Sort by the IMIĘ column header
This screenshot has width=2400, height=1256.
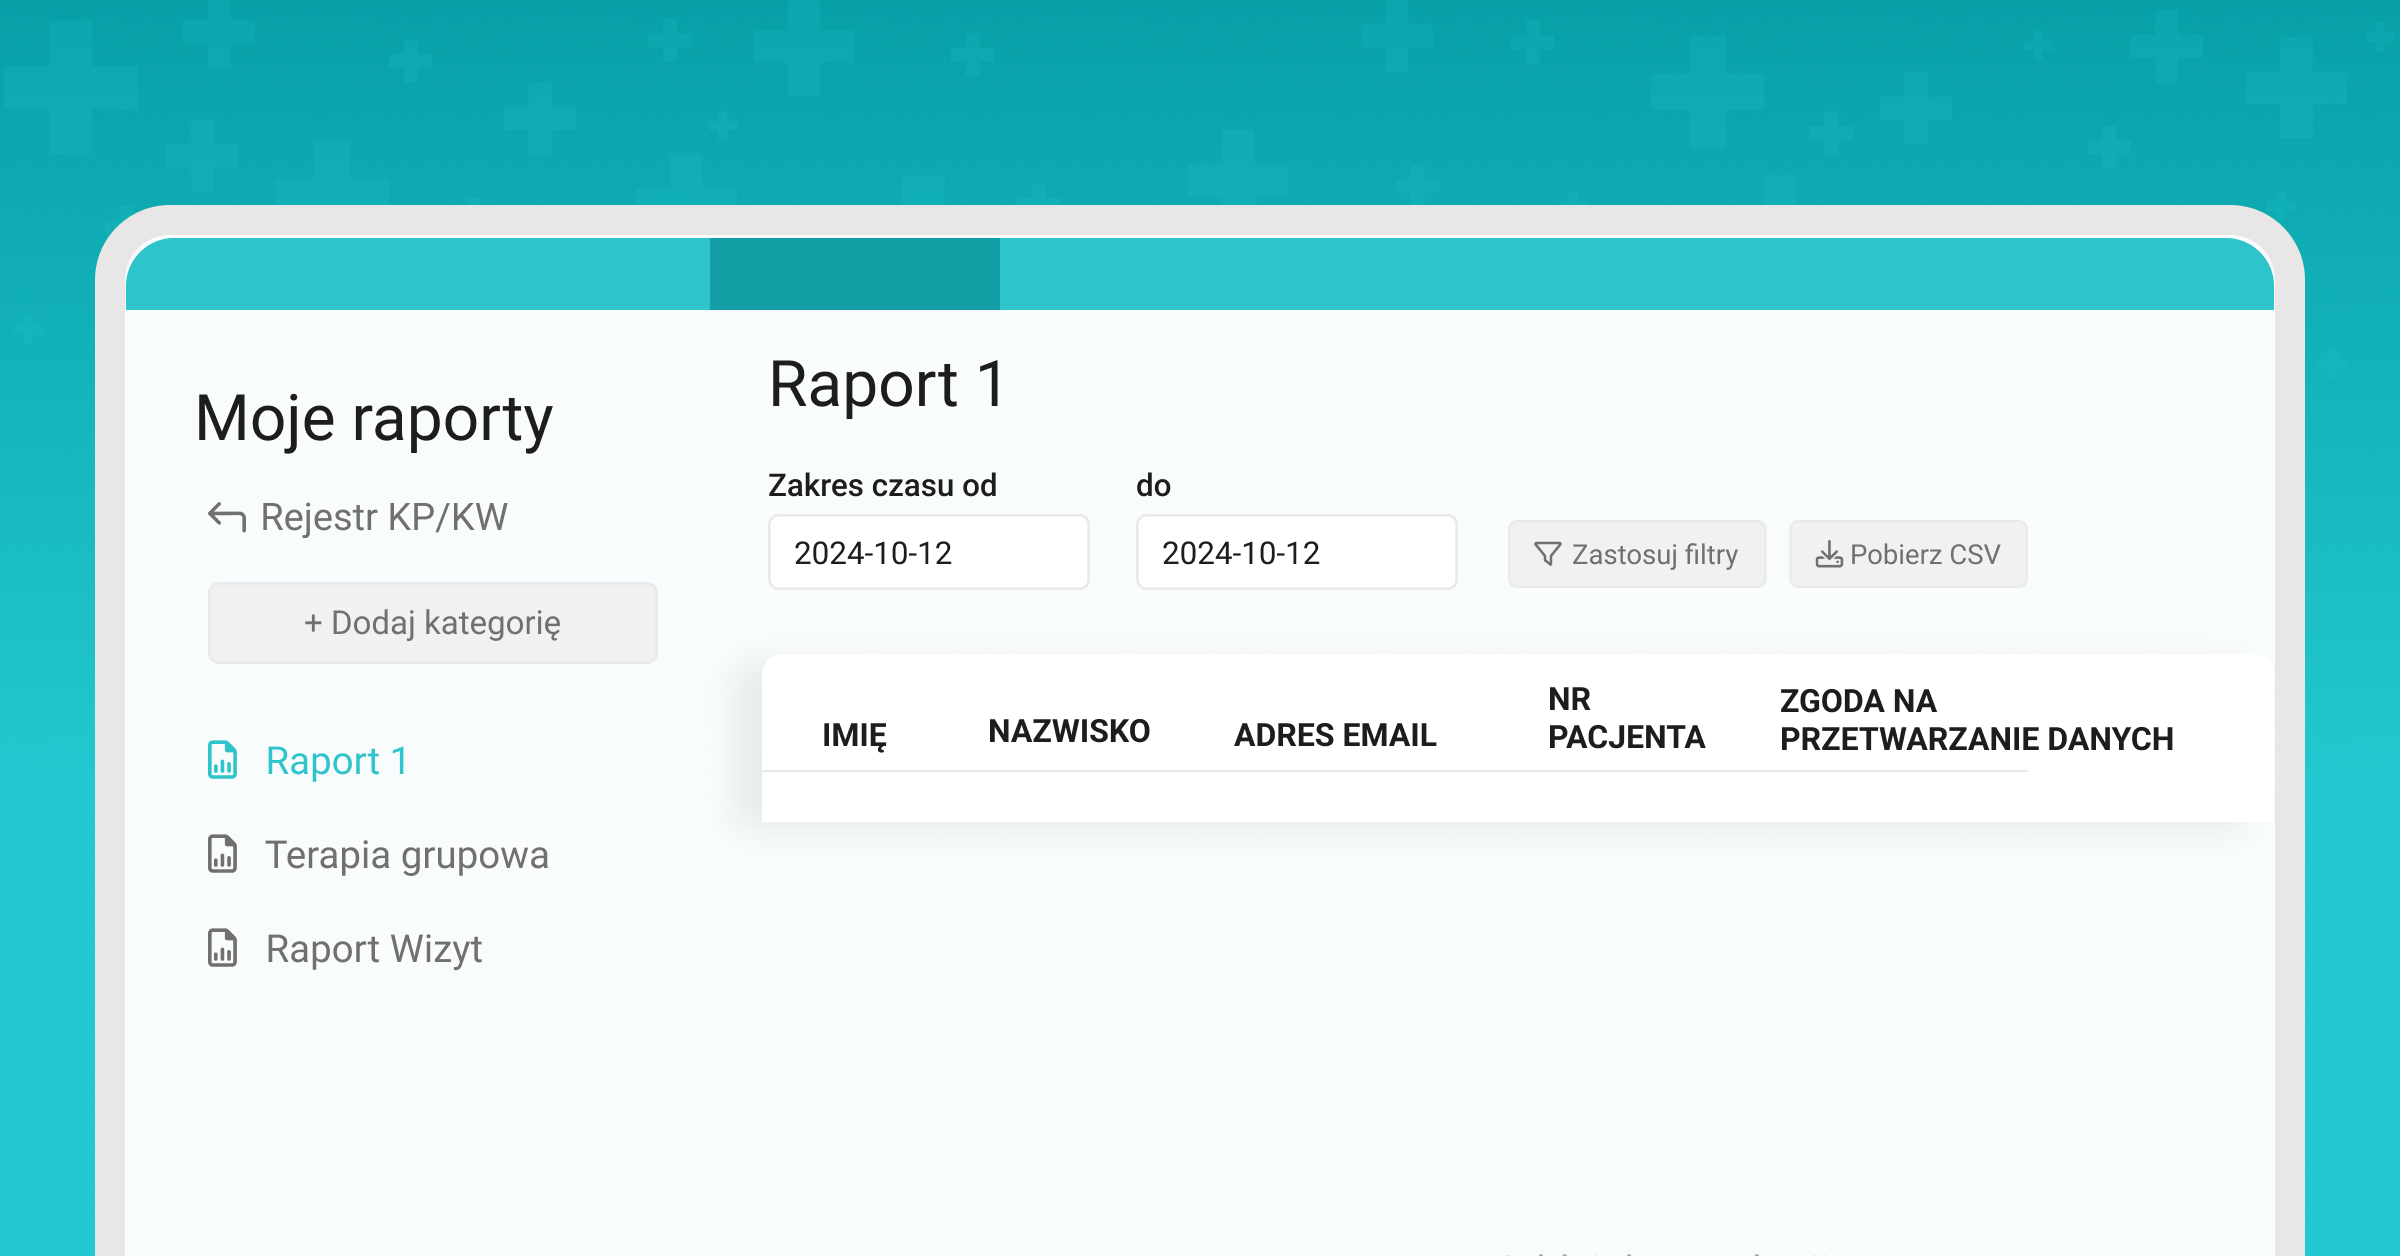coord(854,735)
